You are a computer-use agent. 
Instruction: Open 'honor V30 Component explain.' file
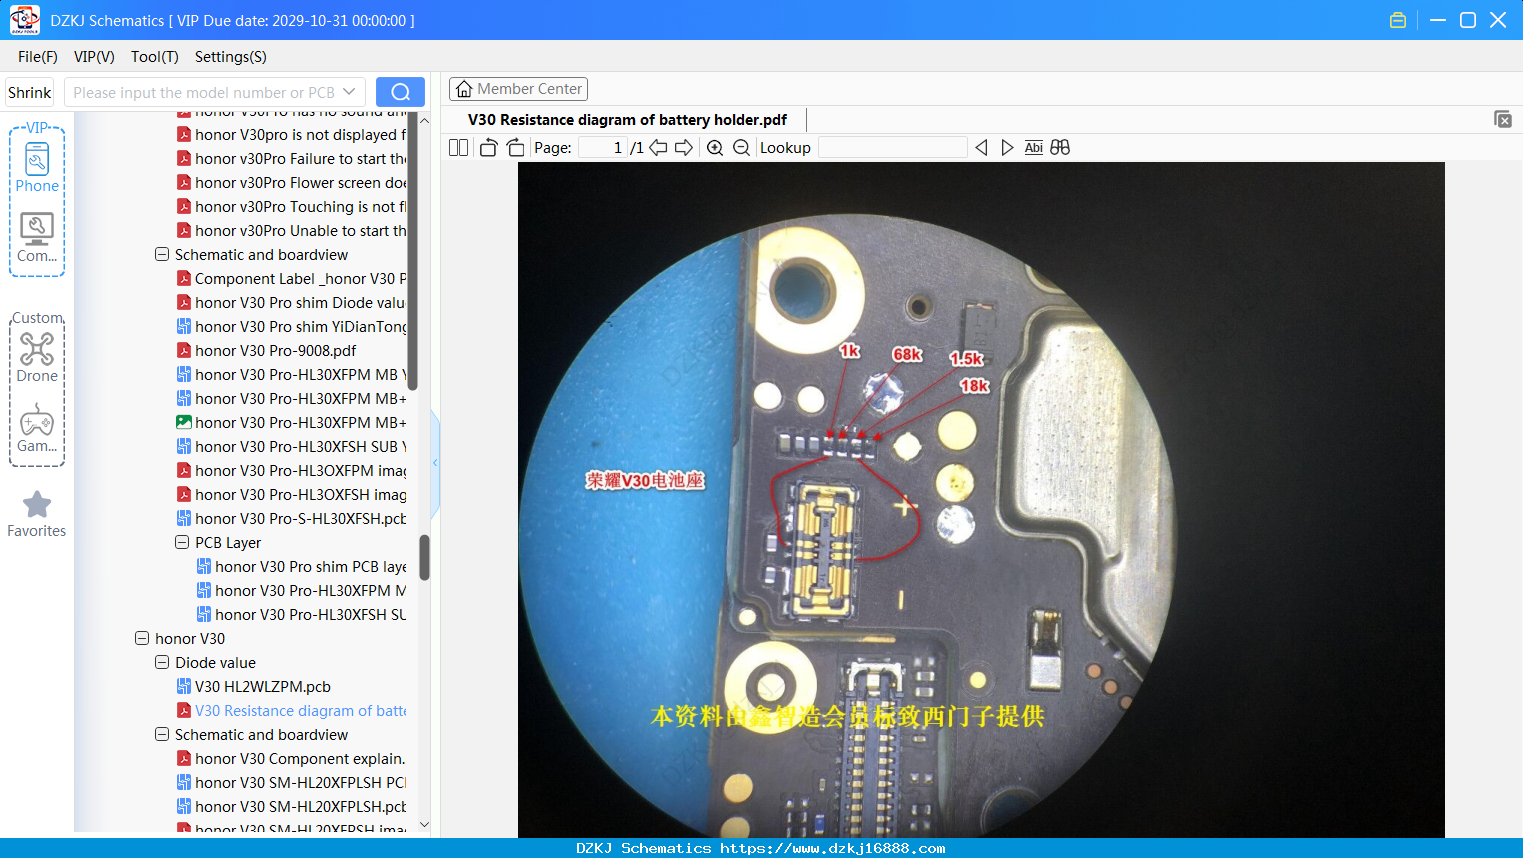click(300, 759)
